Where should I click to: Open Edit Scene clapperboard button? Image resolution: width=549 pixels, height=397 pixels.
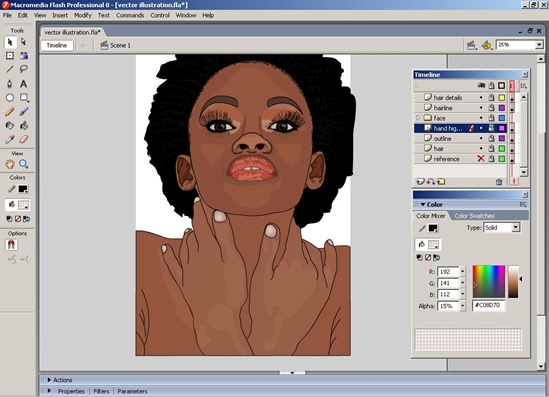click(x=472, y=45)
